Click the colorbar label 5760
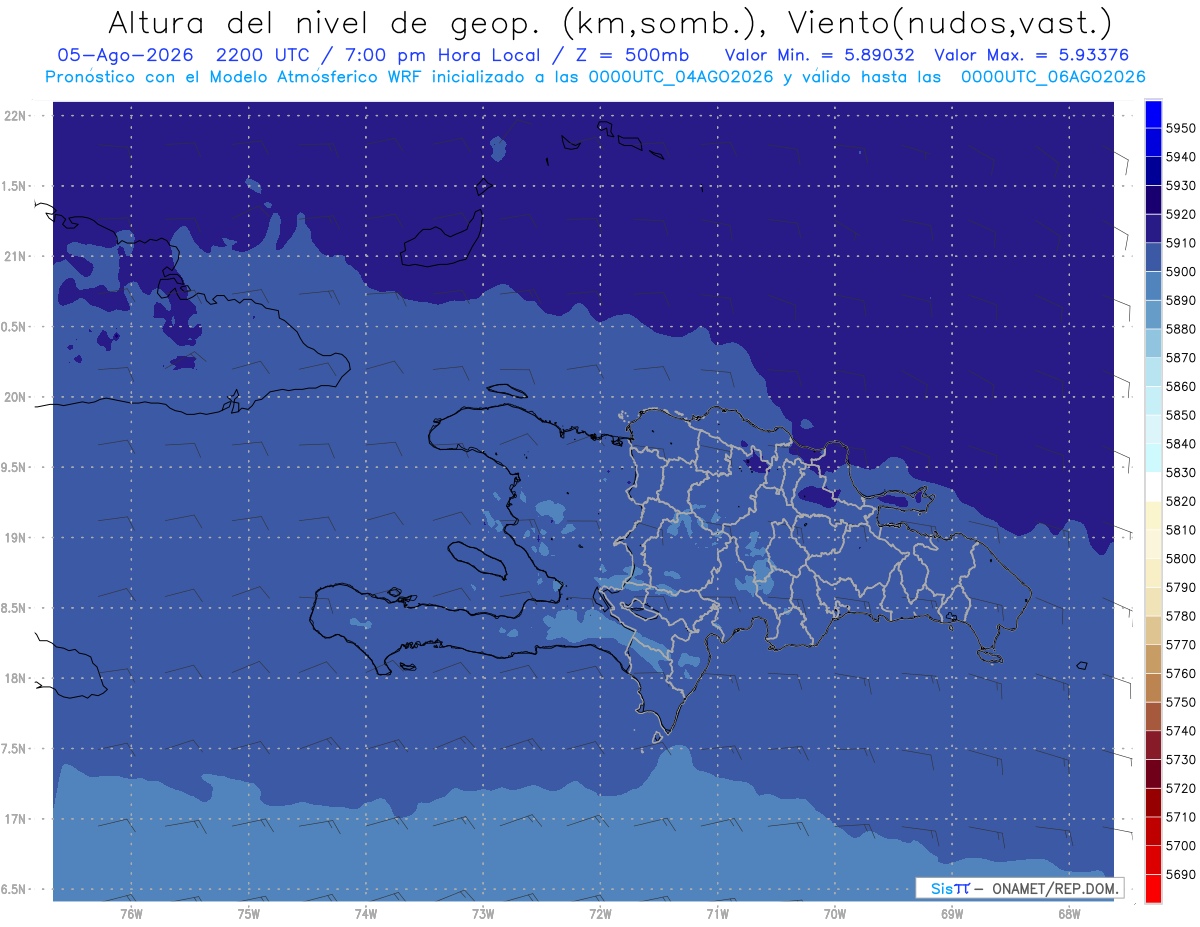The height and width of the screenshot is (927, 1200). (x=1181, y=674)
